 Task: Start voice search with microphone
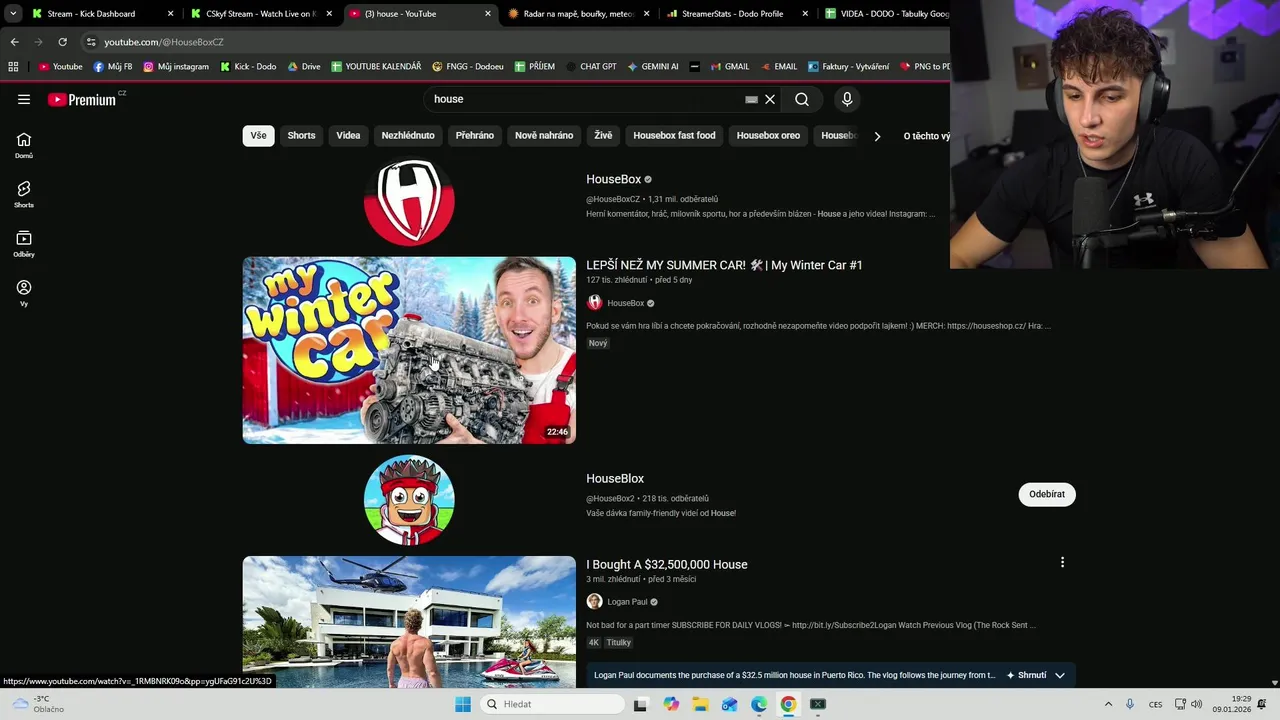tap(847, 99)
